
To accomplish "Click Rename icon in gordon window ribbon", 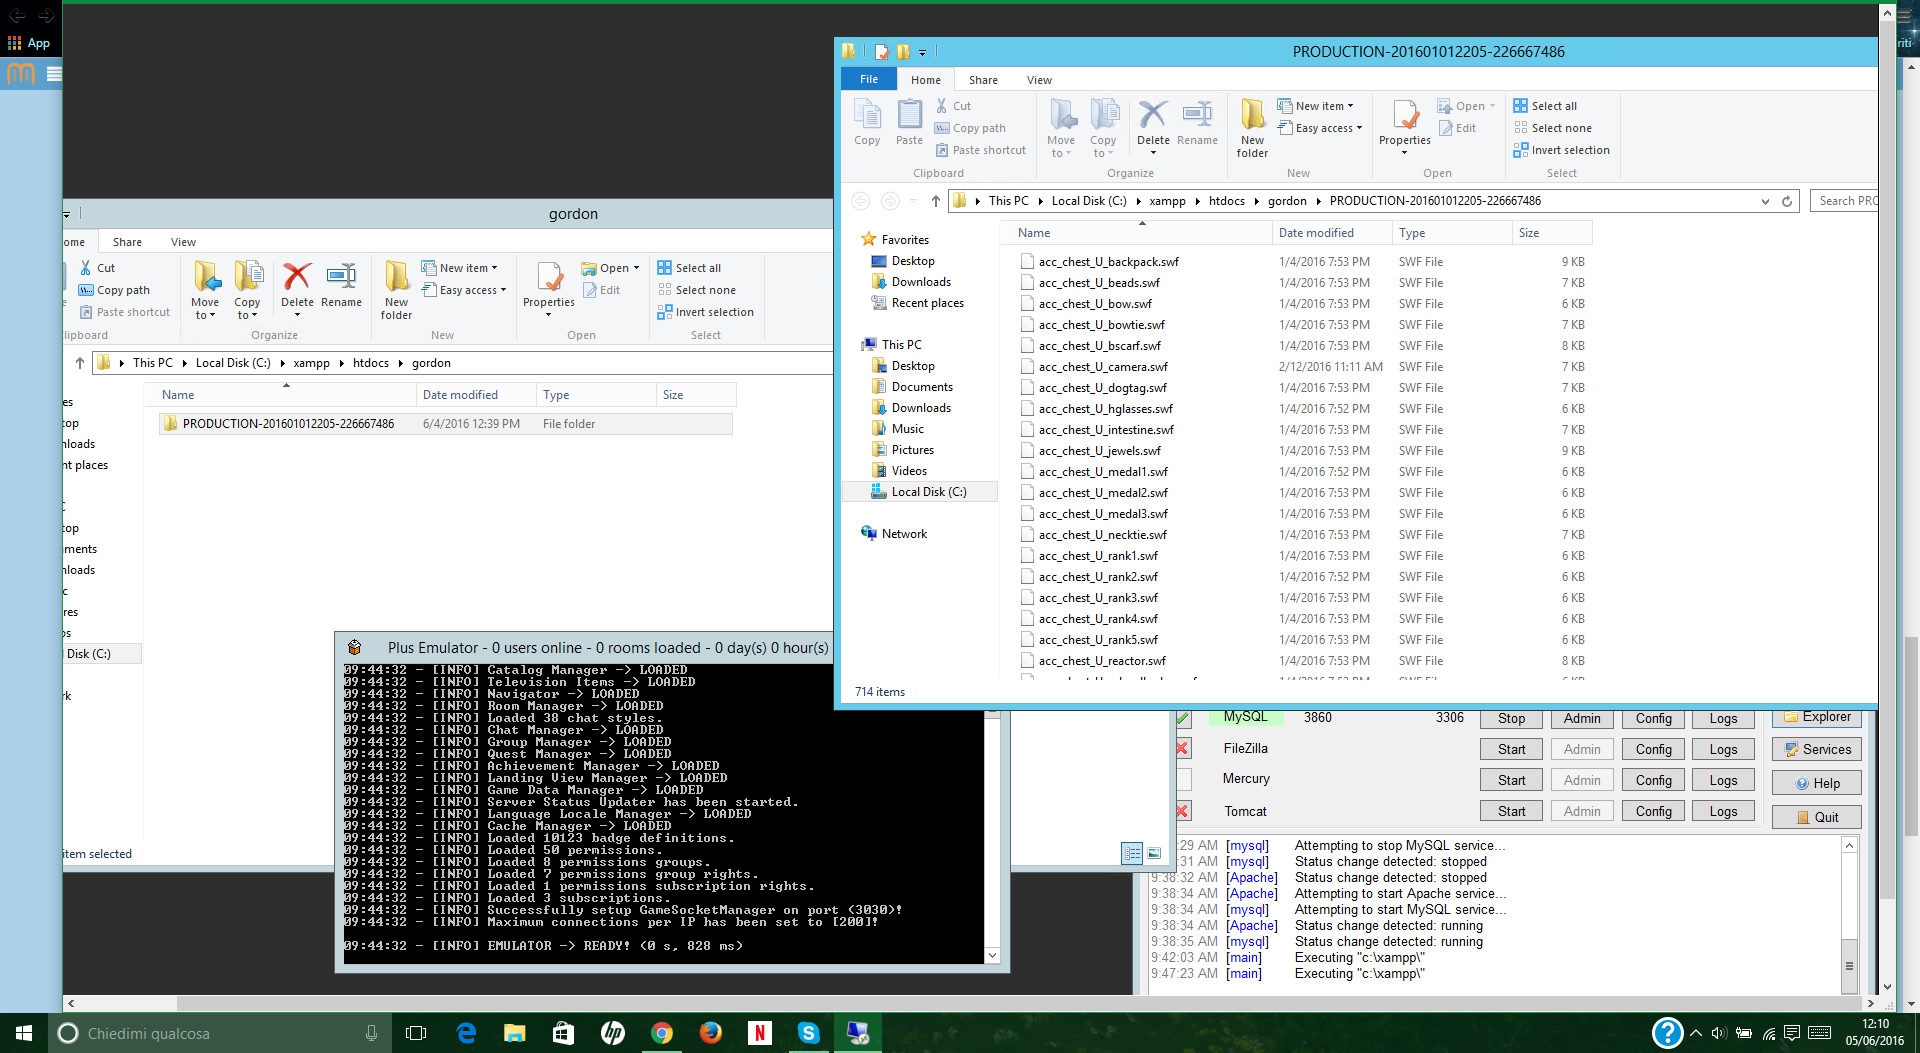I will point(341,284).
